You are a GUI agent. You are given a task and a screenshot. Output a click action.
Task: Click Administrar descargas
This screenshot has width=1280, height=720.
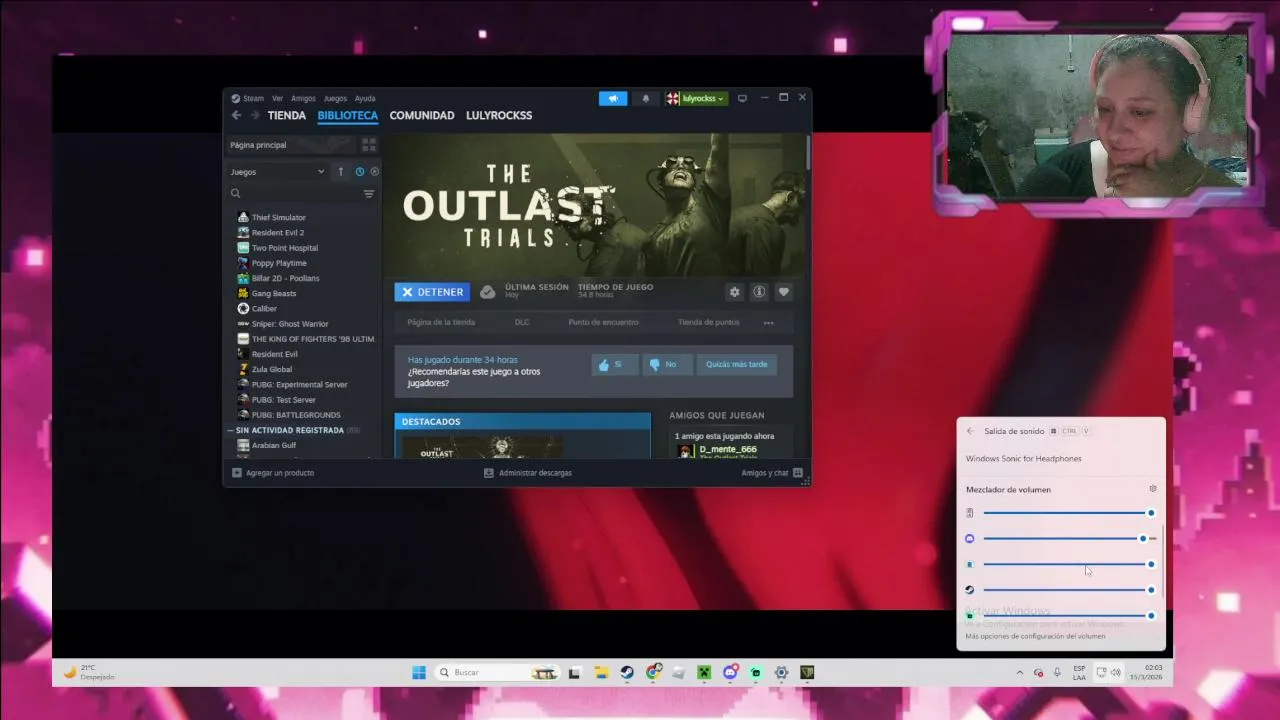coord(528,473)
